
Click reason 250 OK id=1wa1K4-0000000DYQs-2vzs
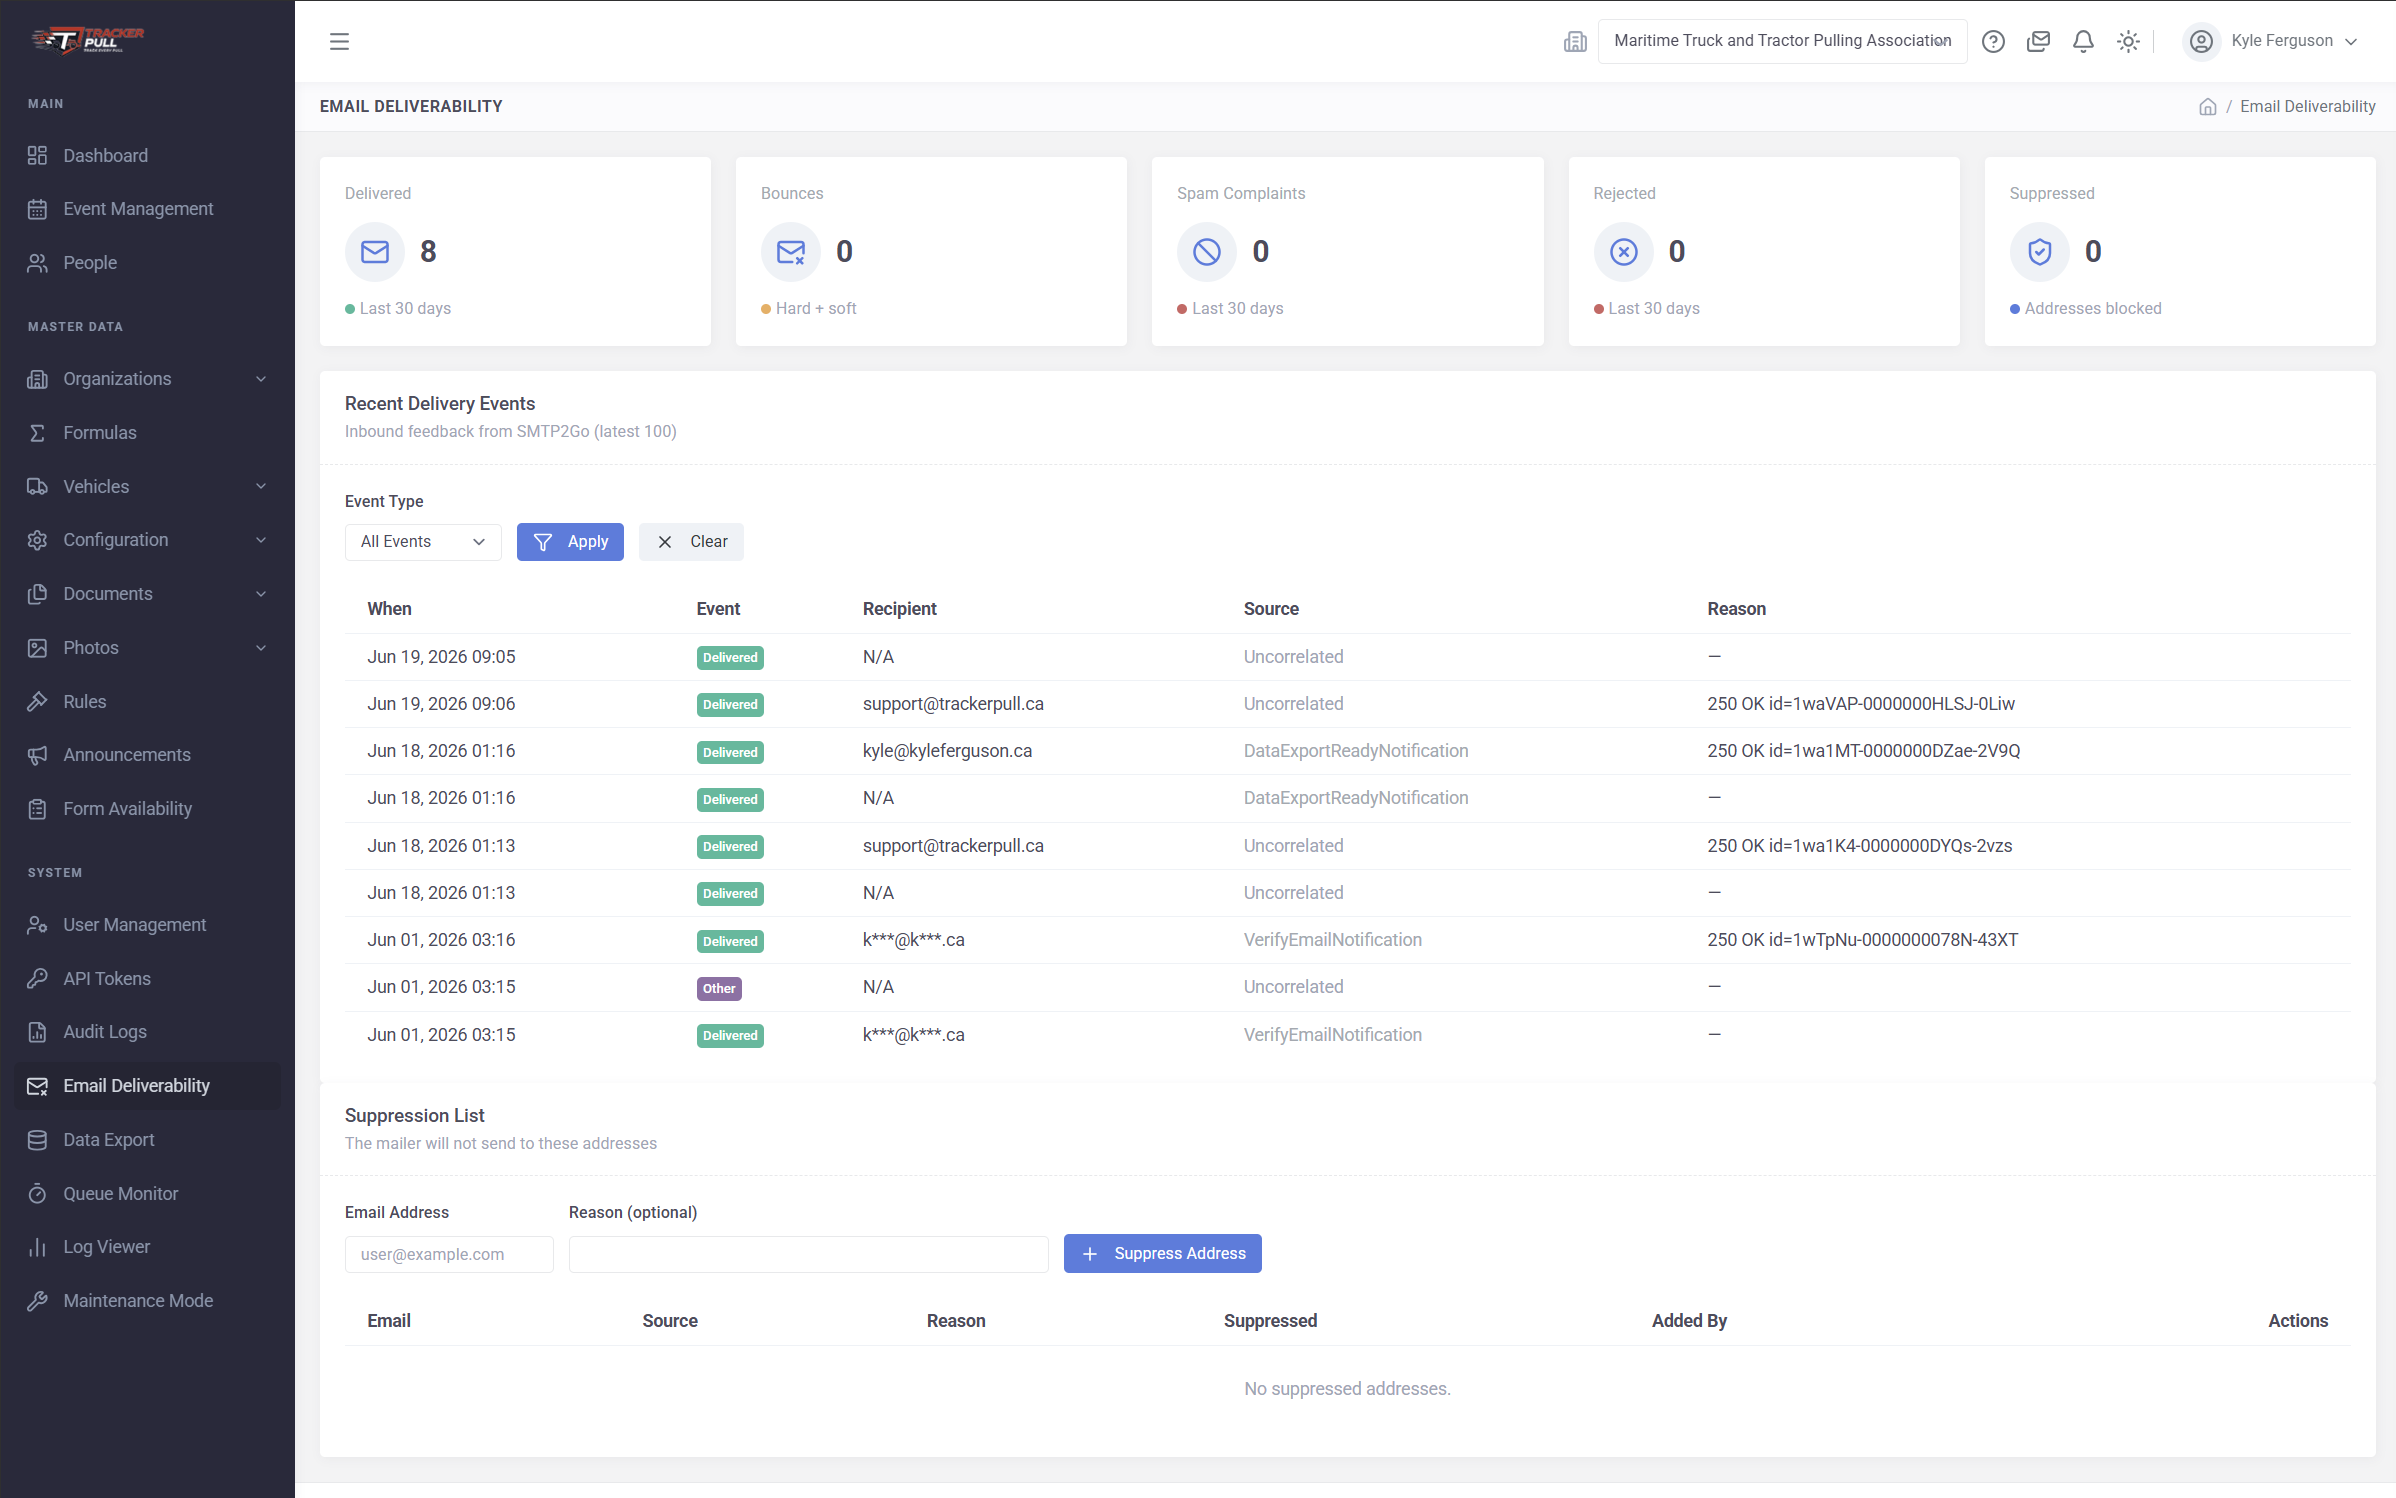1859,846
